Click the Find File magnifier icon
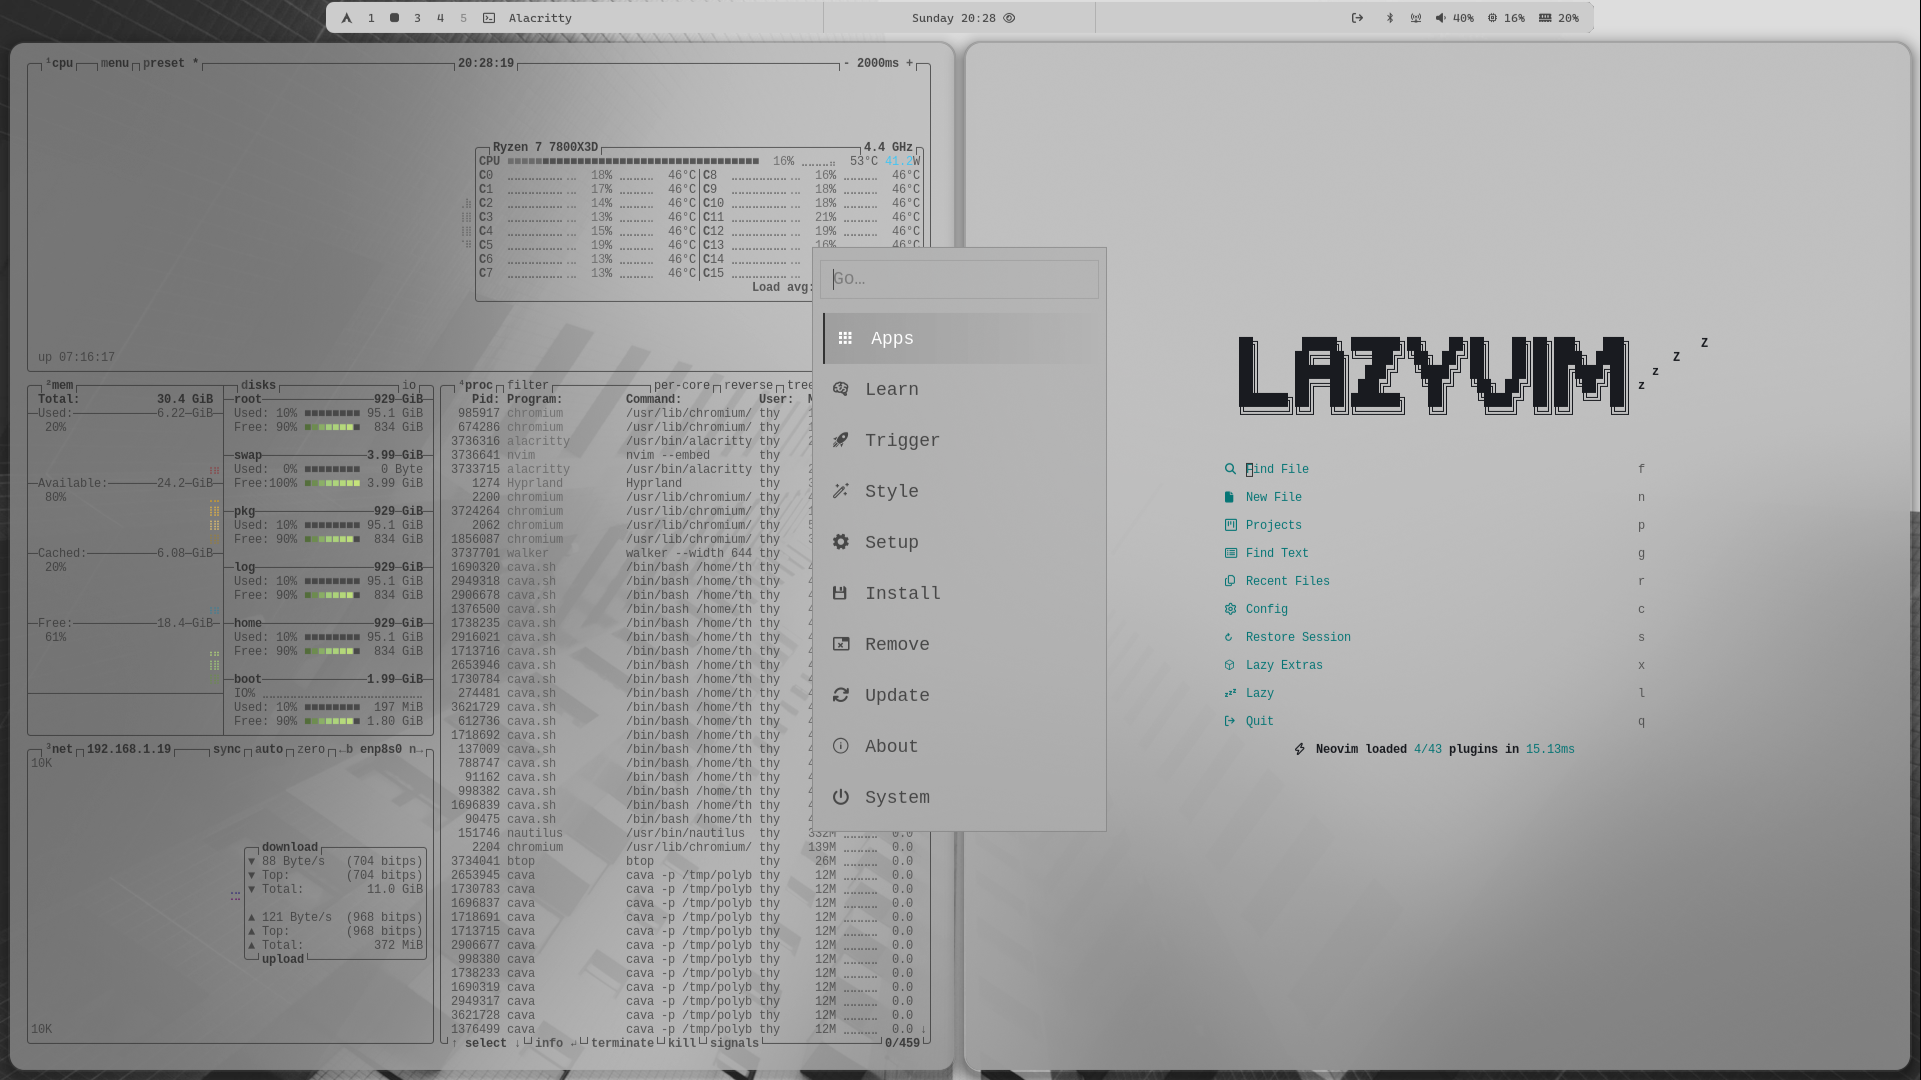 pyautogui.click(x=1230, y=469)
